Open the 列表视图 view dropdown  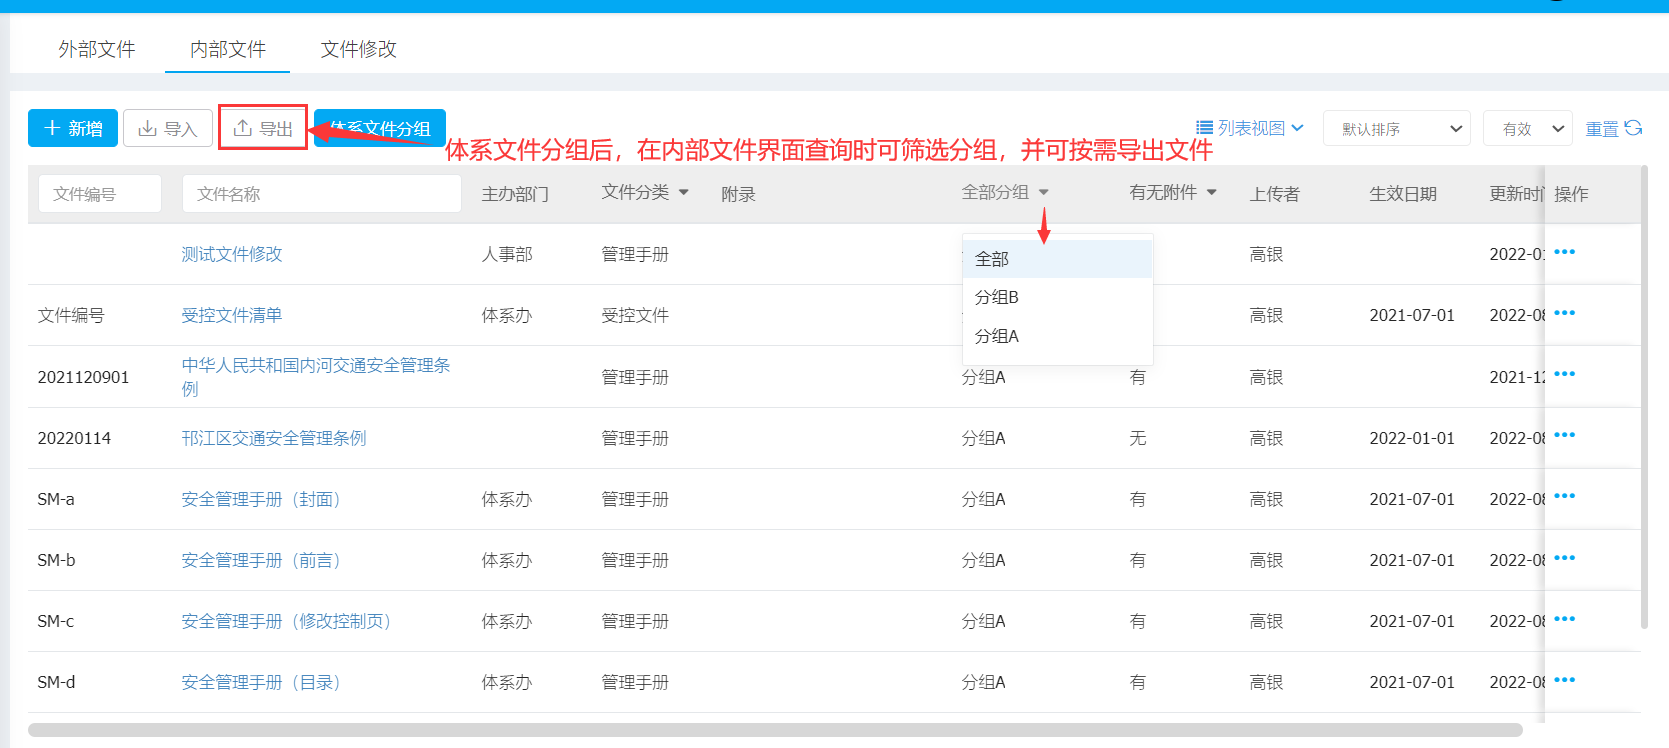[x=1250, y=128]
